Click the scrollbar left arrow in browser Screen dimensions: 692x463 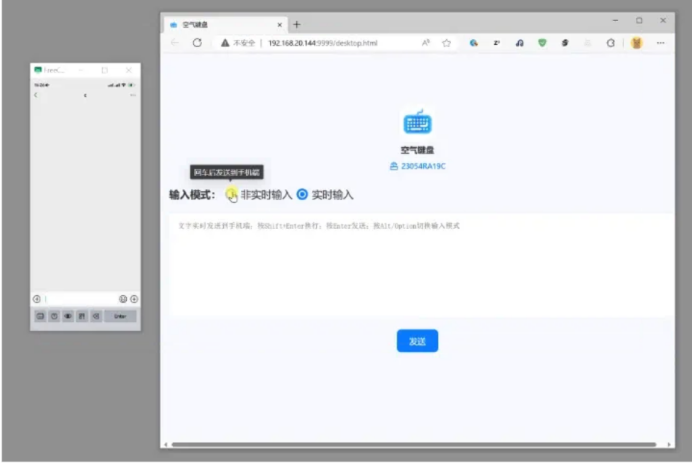coord(165,444)
